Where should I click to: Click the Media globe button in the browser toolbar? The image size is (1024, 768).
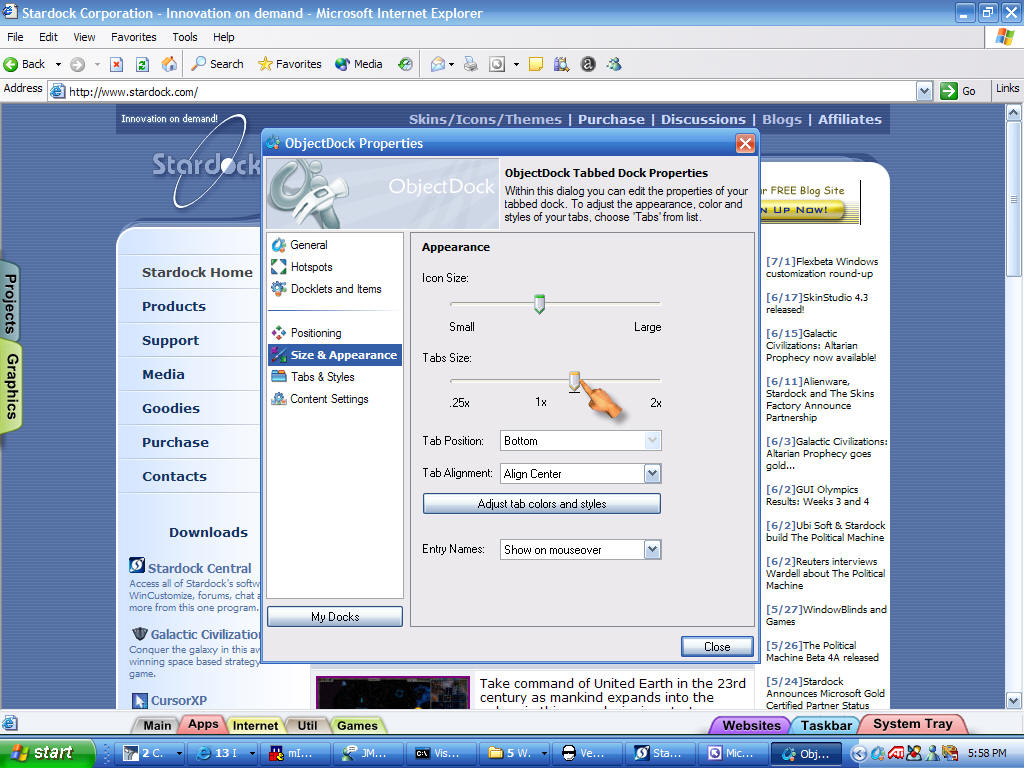point(359,64)
